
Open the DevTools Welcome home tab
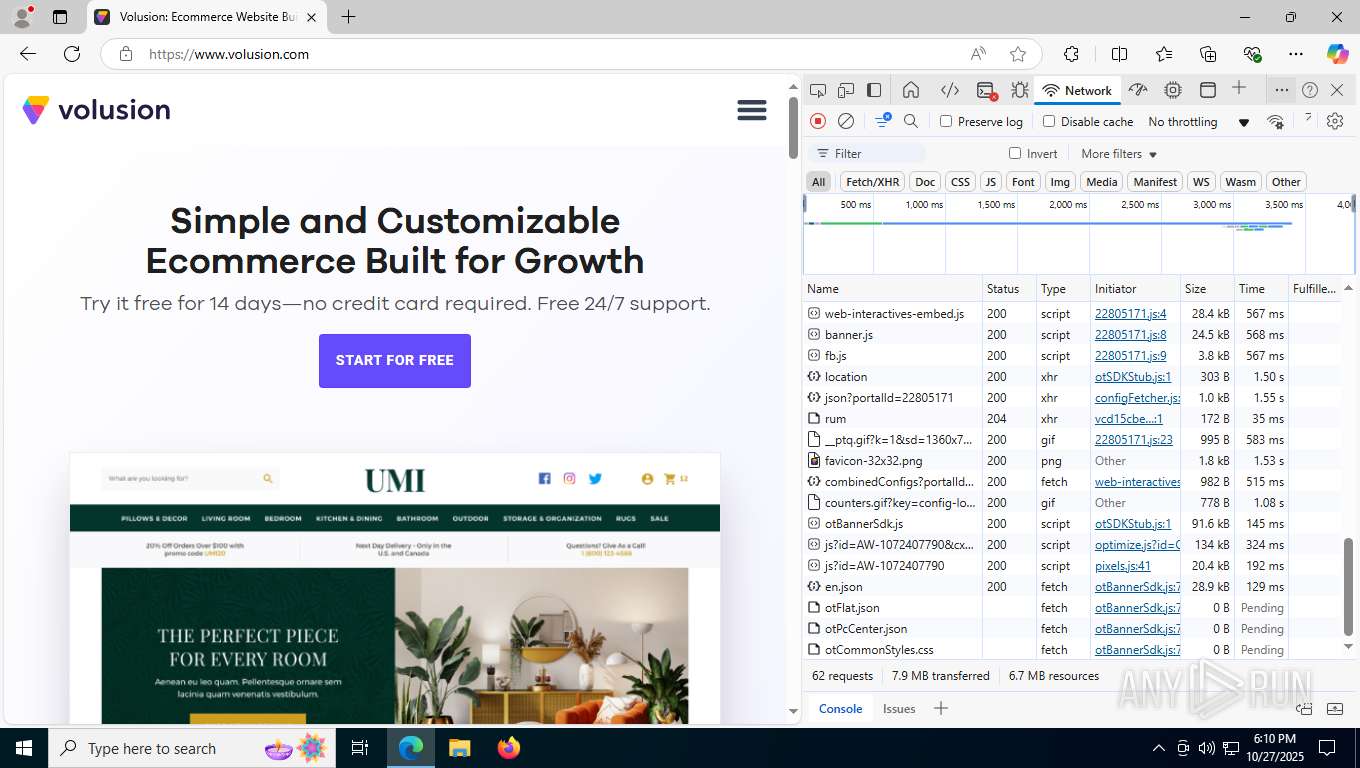point(911,90)
